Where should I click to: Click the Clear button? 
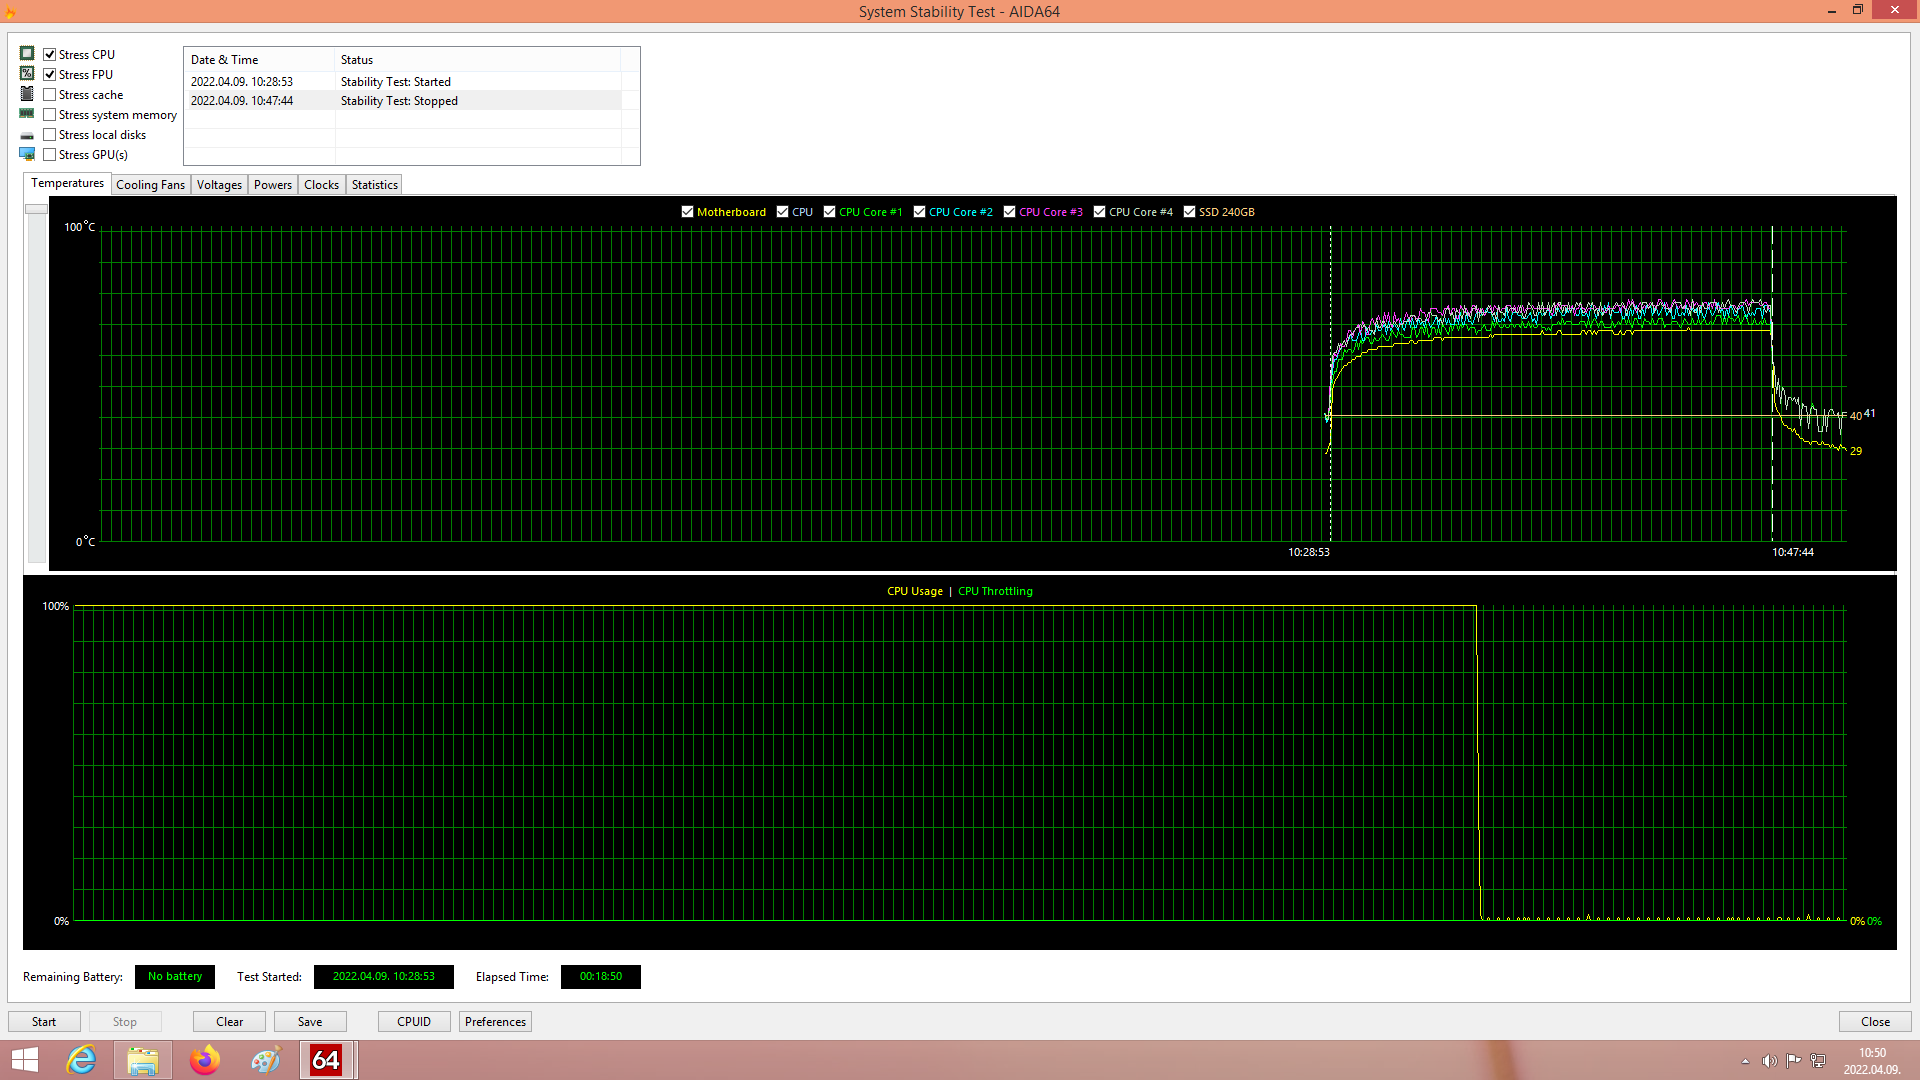(229, 1022)
